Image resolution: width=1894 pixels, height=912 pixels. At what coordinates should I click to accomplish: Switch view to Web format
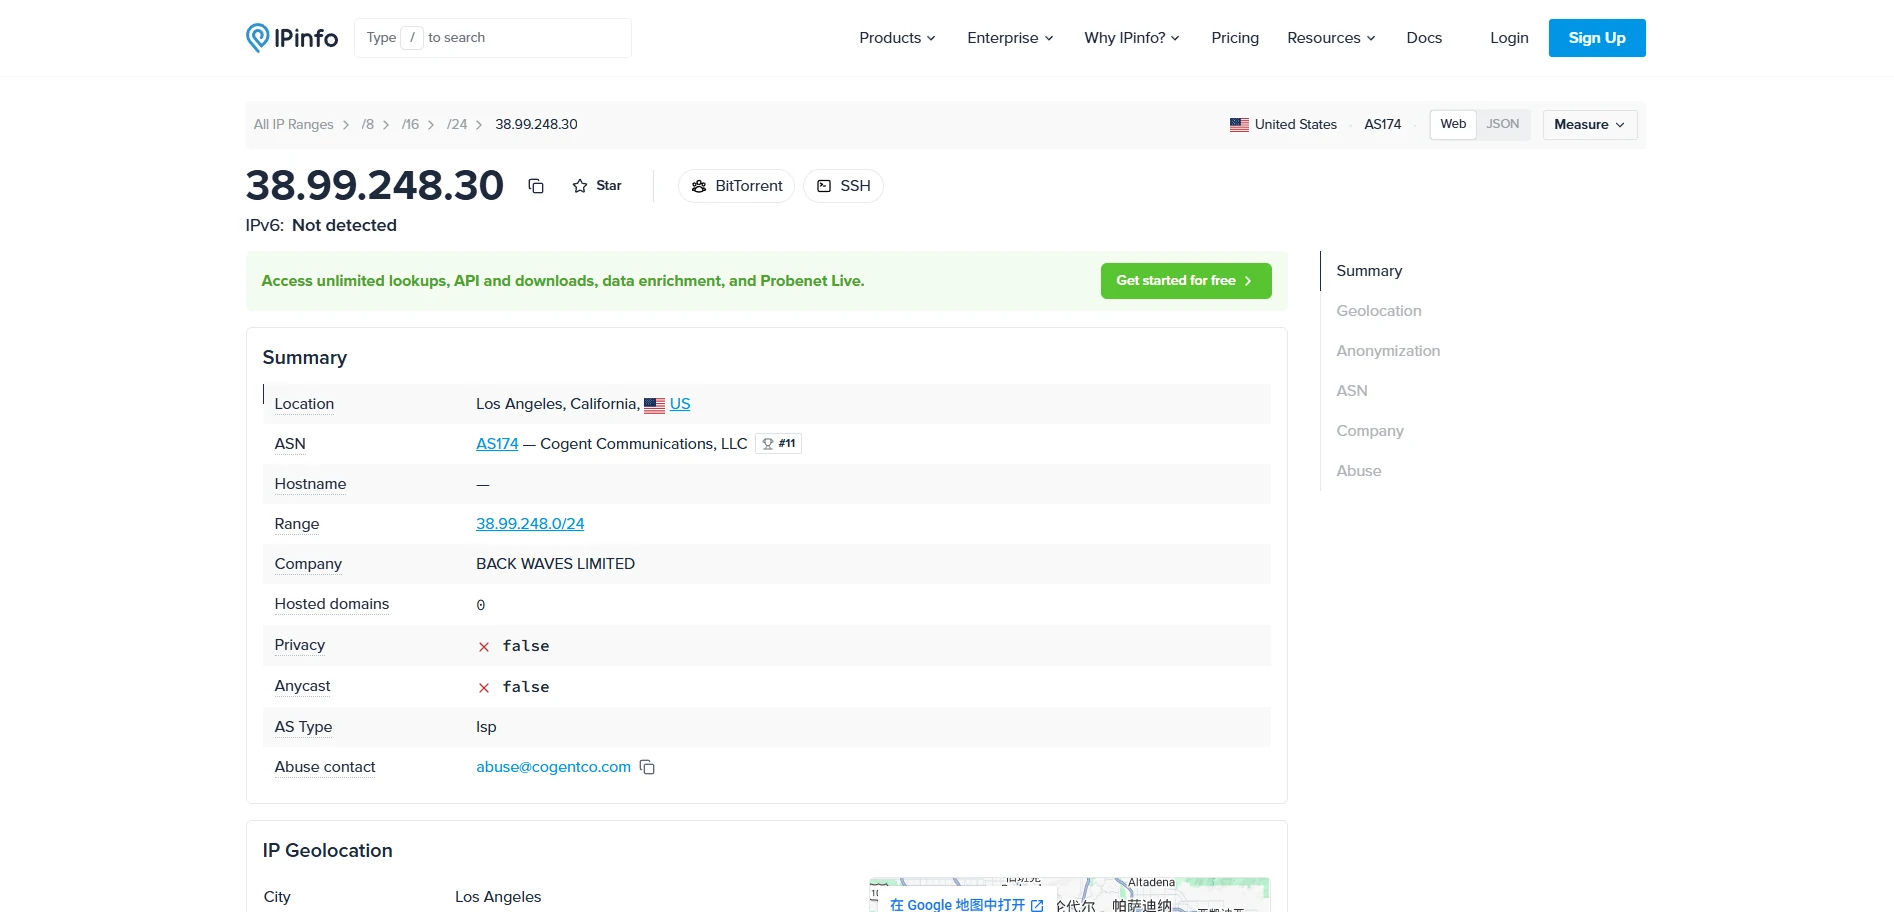pyautogui.click(x=1453, y=124)
